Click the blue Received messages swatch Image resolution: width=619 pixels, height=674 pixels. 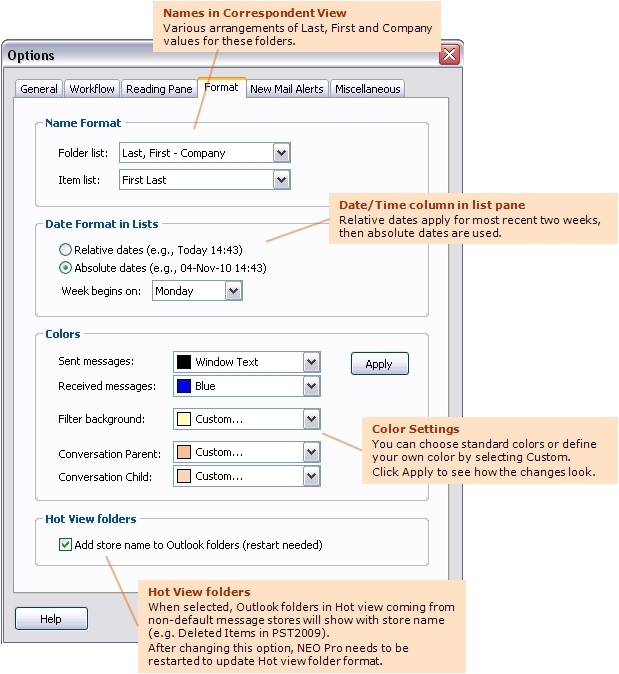pos(184,386)
